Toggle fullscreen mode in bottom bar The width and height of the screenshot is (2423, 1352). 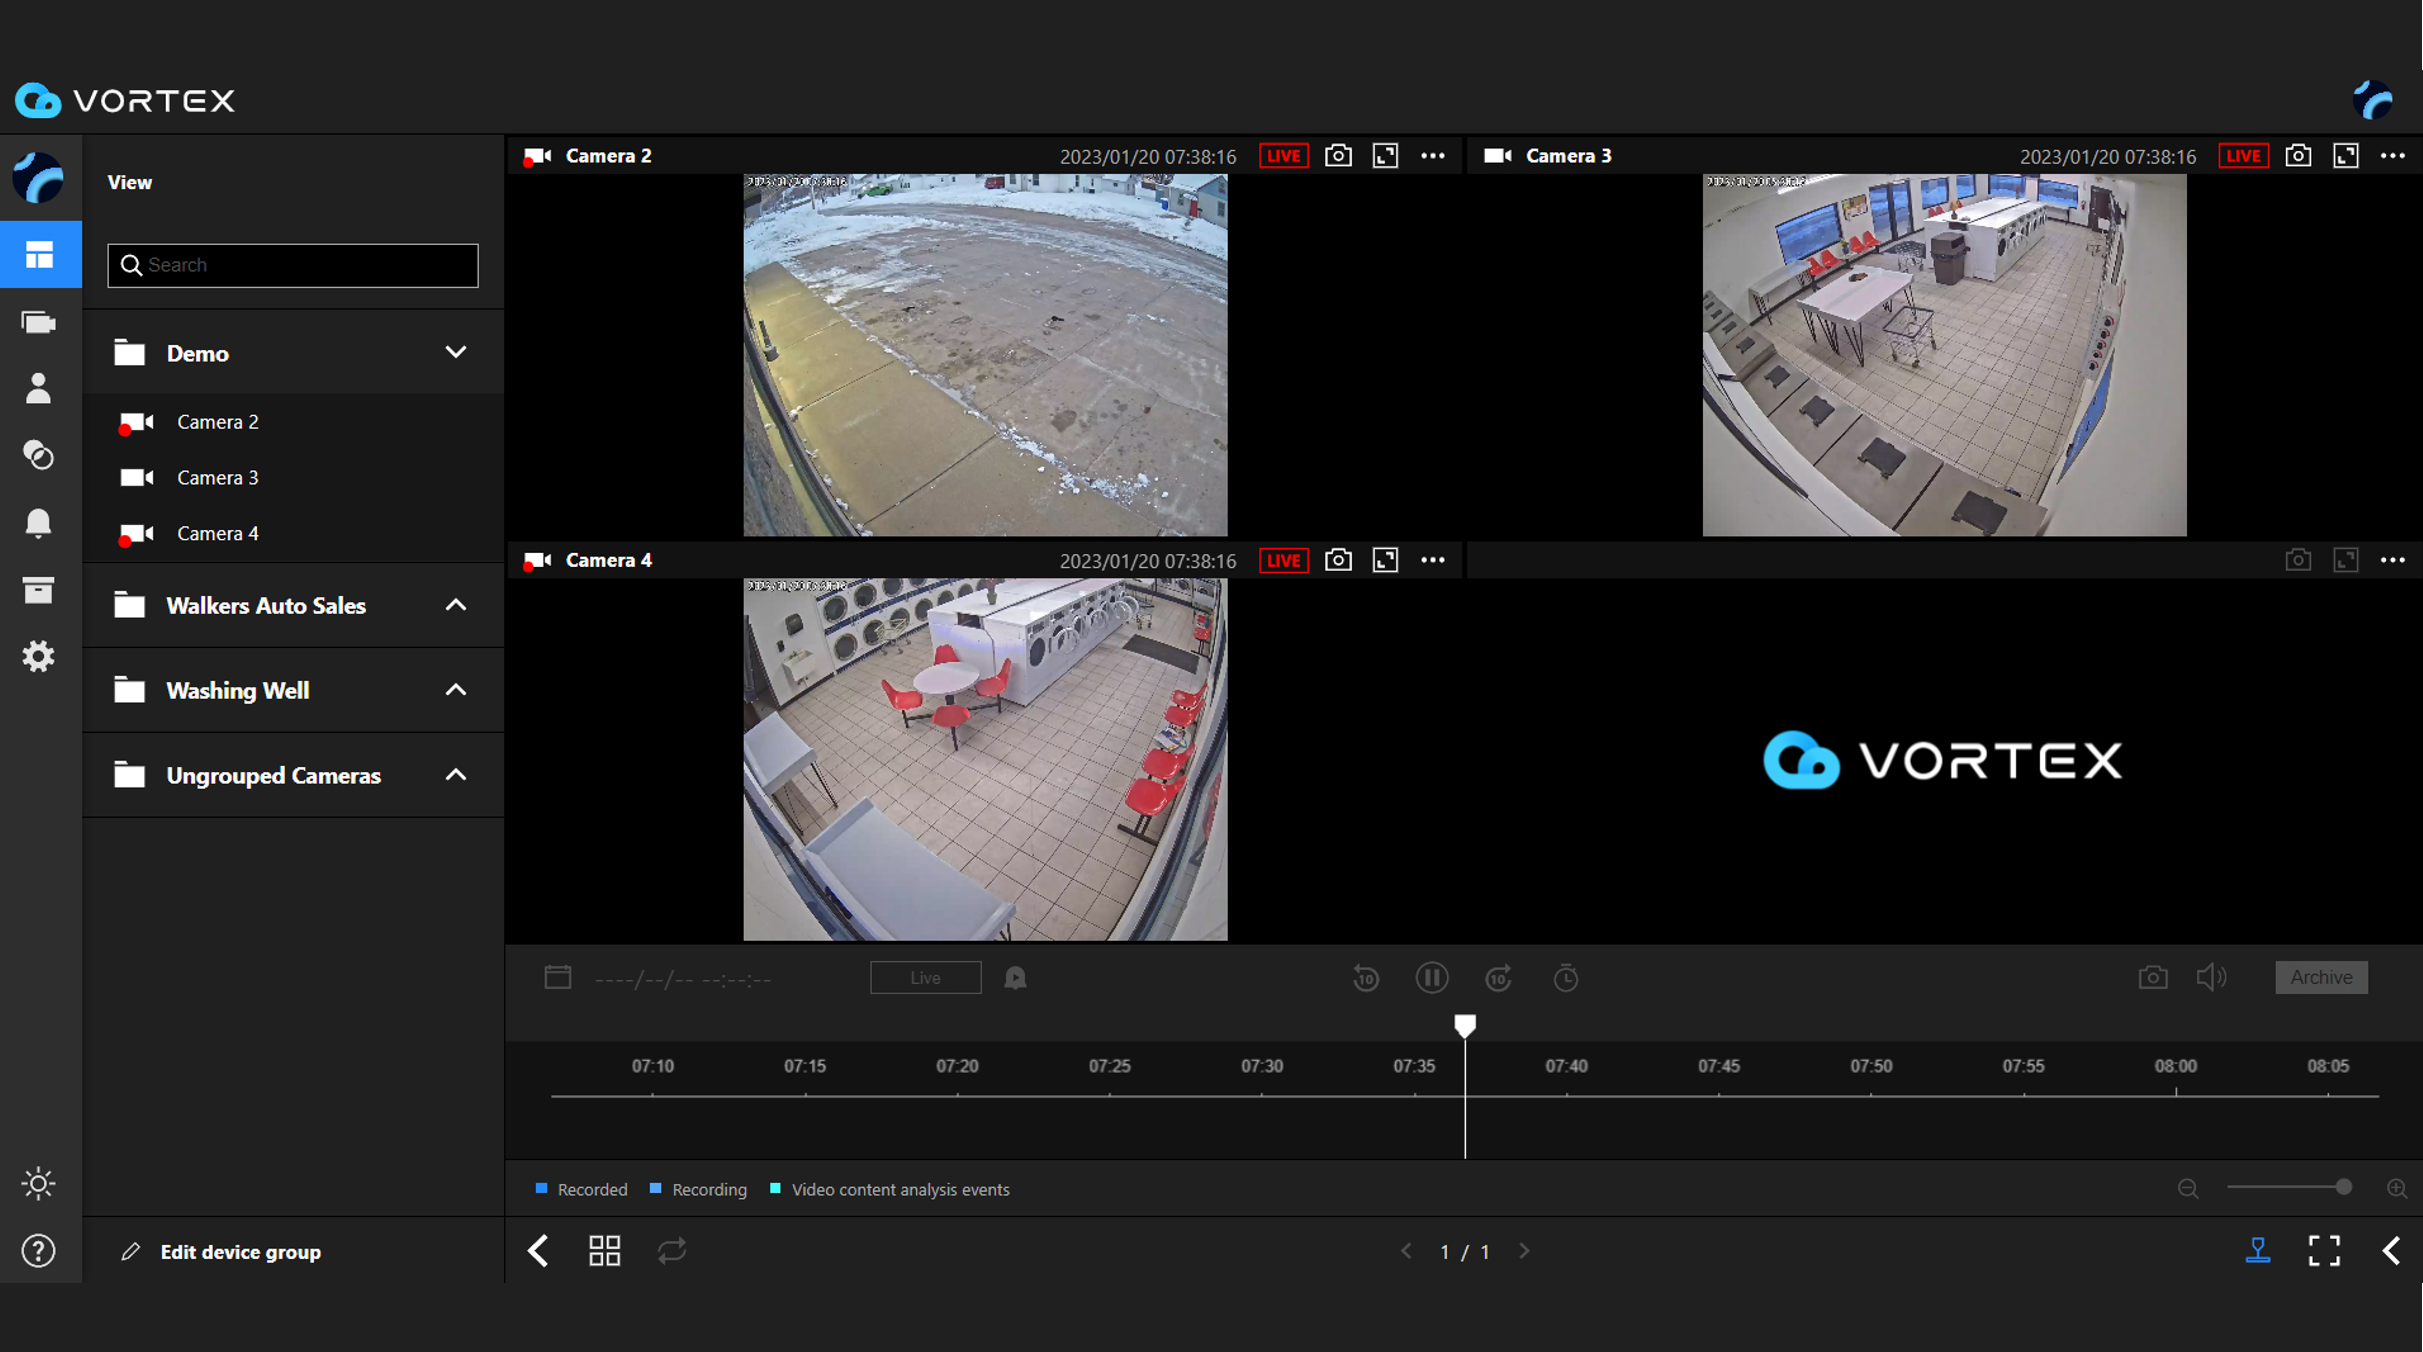pos(2324,1251)
